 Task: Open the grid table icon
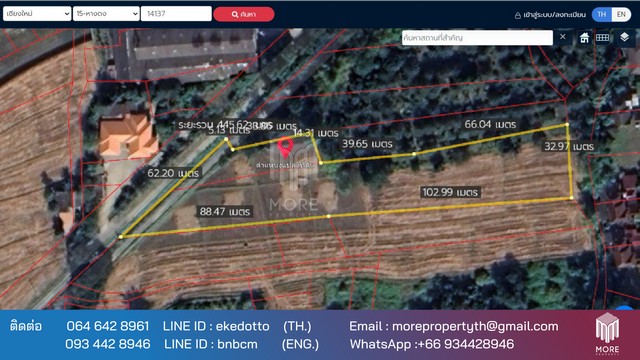point(602,38)
